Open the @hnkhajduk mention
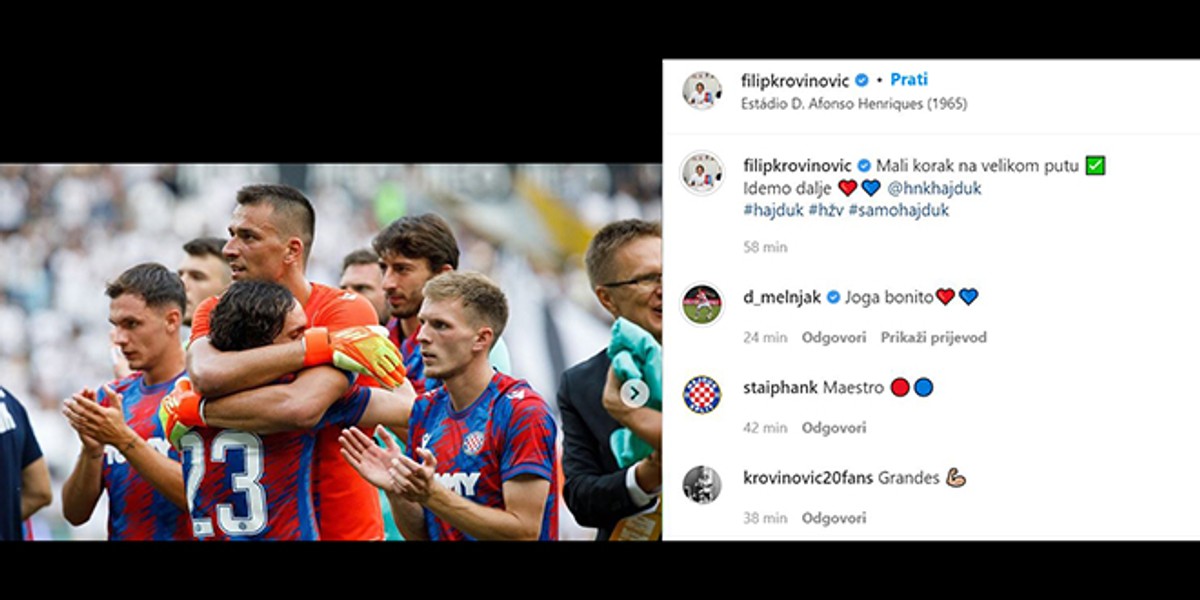The image size is (1200, 600). tap(934, 188)
